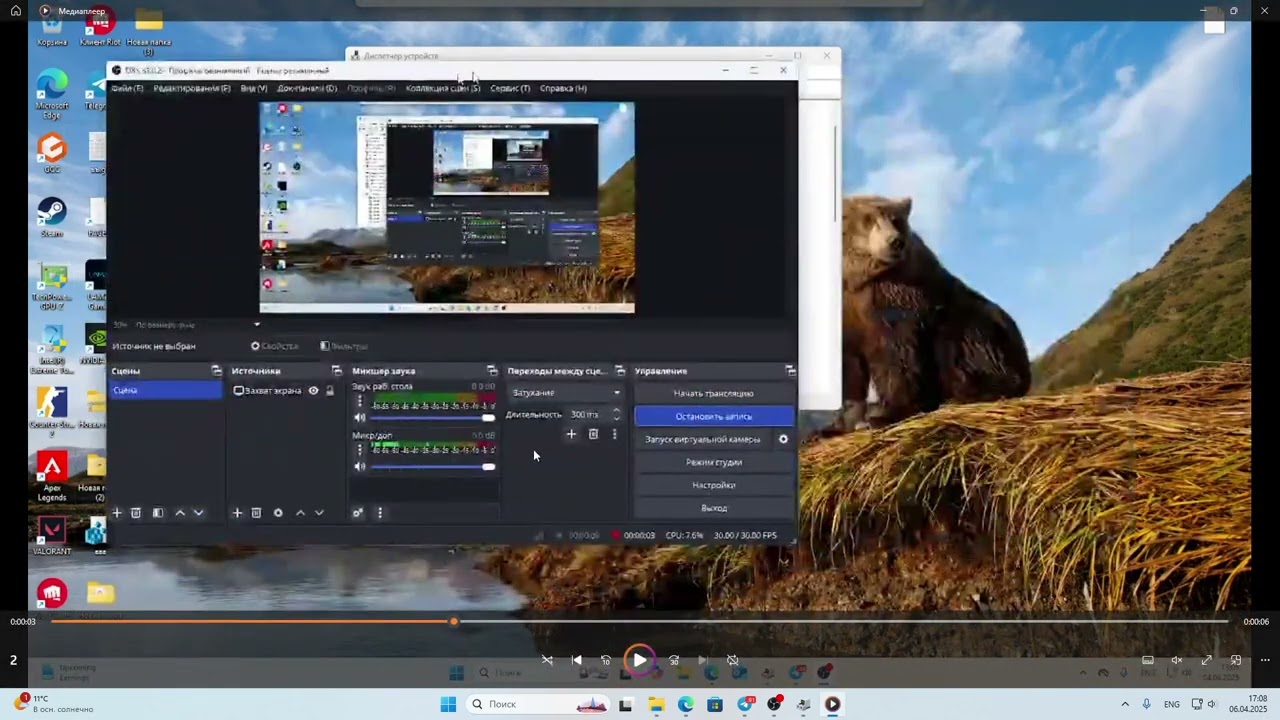Unmute media player volume
1280x720 pixels.
coord(1177,660)
